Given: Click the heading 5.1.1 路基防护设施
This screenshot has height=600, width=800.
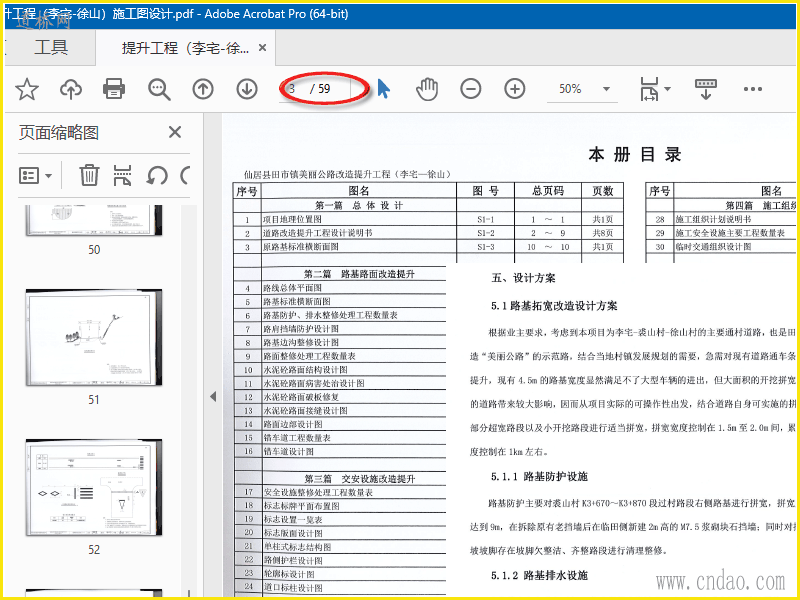Looking at the screenshot, I should 539,477.
